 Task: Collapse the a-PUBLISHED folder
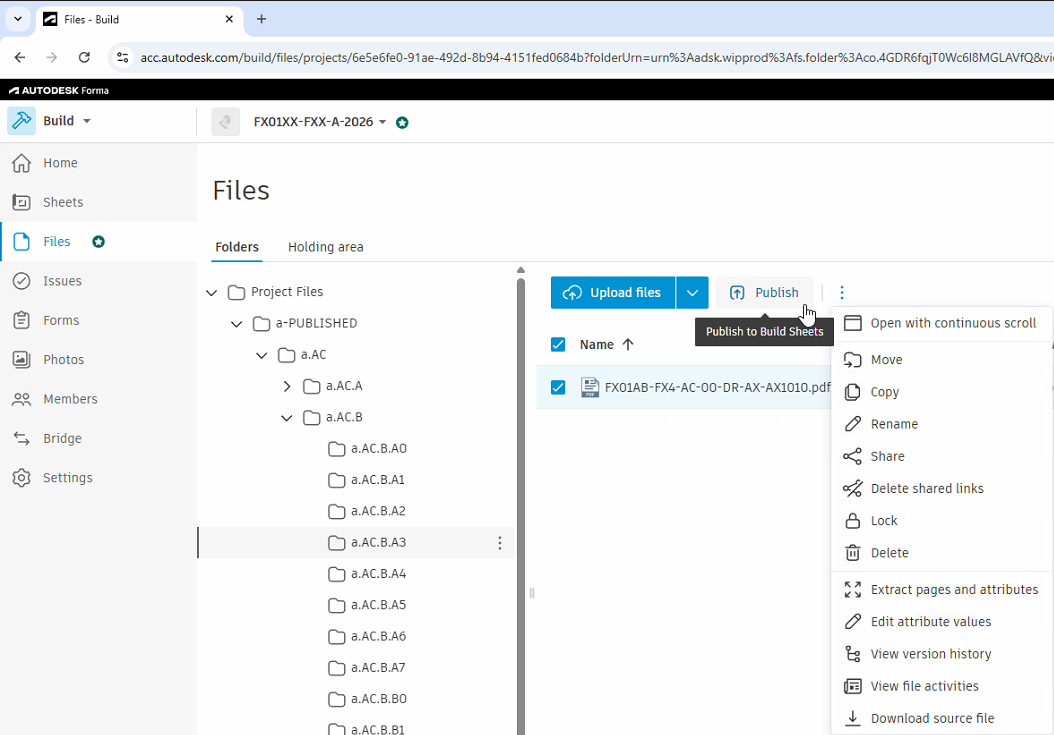point(237,323)
